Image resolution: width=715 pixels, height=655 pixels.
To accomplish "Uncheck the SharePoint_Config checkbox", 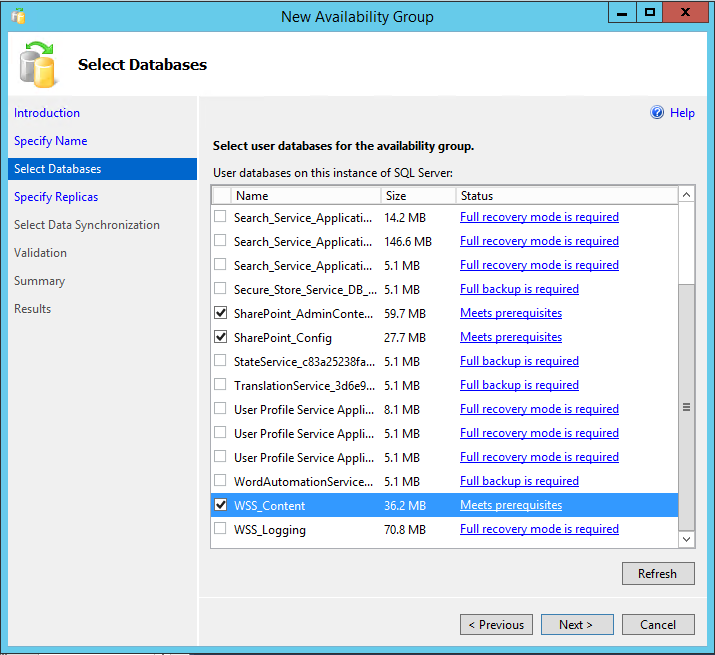I will pyautogui.click(x=220, y=337).
